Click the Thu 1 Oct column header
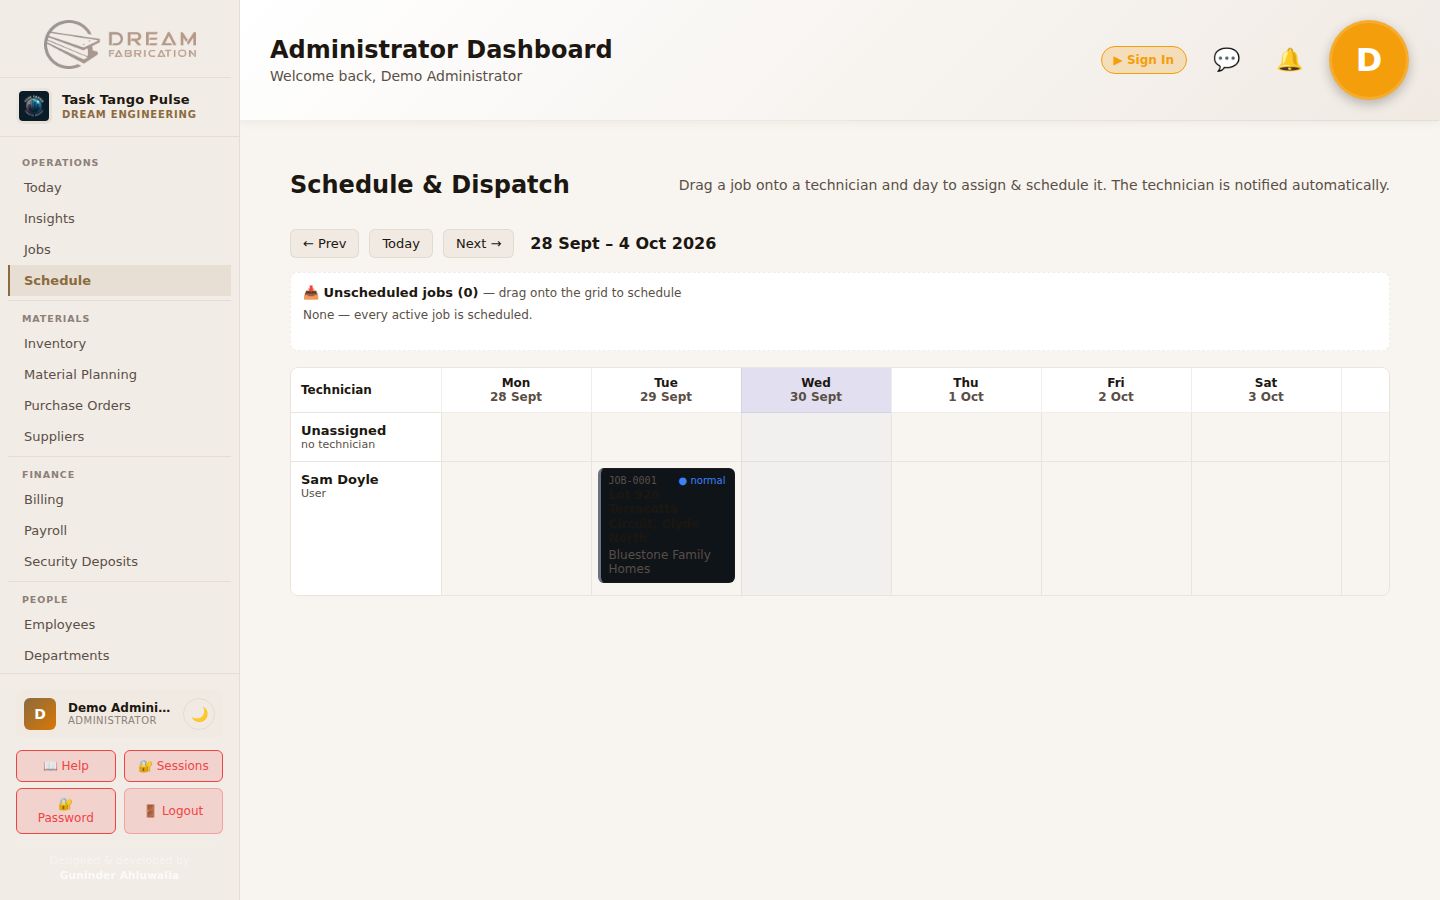Image resolution: width=1440 pixels, height=900 pixels. pyautogui.click(x=966, y=390)
